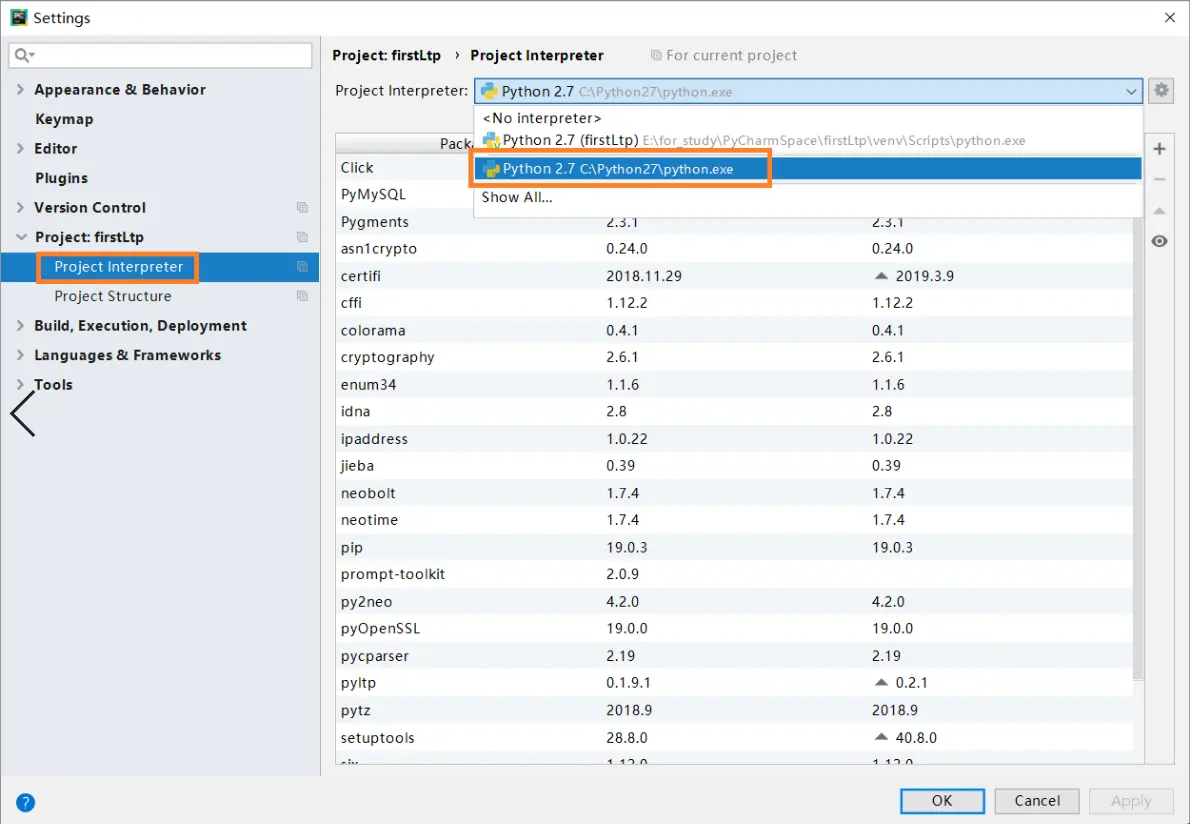Select Python 2.7 (firstLtp) venv interpreter
1190x824 pixels.
tap(808, 140)
